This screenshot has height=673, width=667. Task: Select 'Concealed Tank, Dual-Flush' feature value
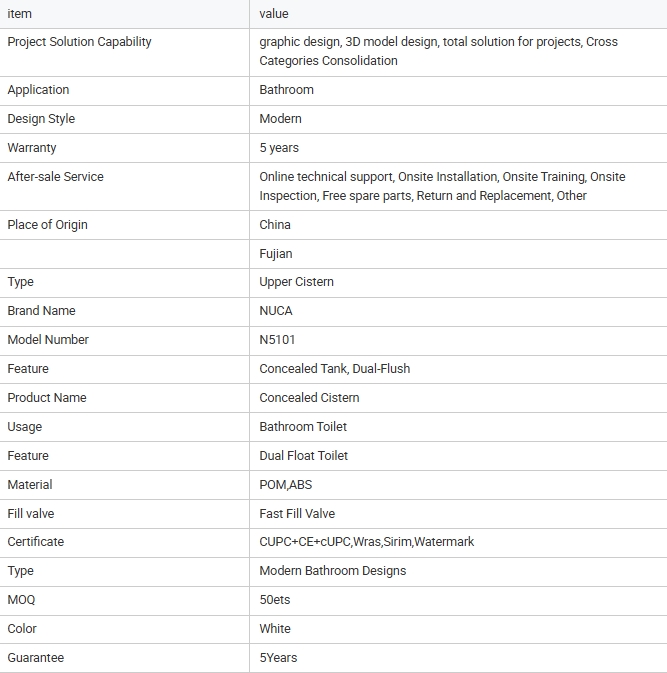[334, 369]
